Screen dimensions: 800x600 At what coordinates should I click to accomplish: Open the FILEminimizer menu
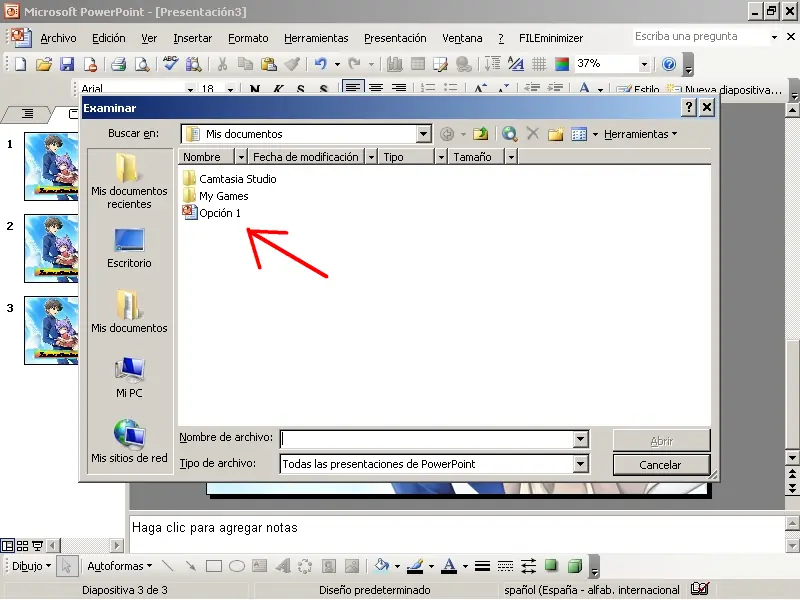(x=551, y=38)
